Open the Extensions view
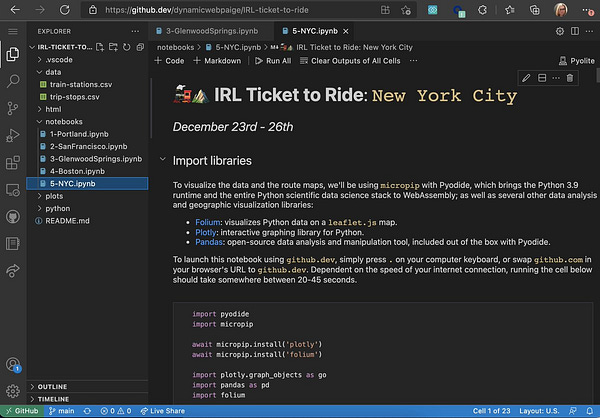Viewport: 600px width, 418px height. 13,163
